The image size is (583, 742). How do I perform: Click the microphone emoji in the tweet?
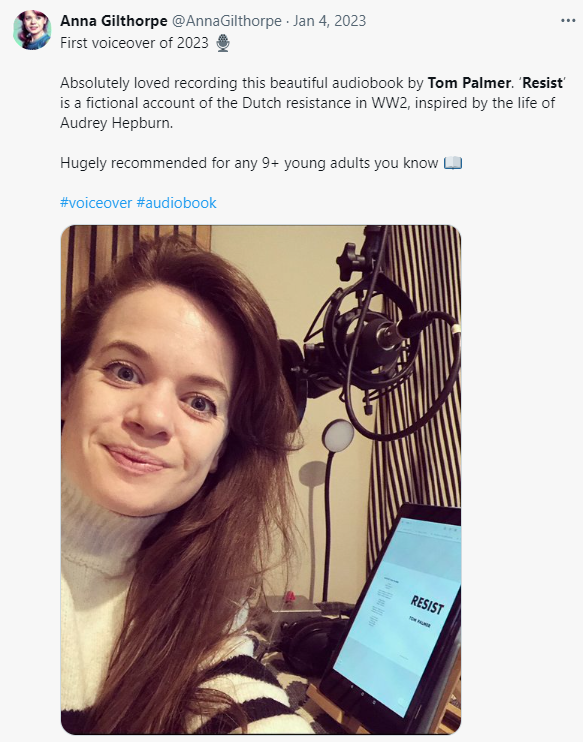pos(223,43)
